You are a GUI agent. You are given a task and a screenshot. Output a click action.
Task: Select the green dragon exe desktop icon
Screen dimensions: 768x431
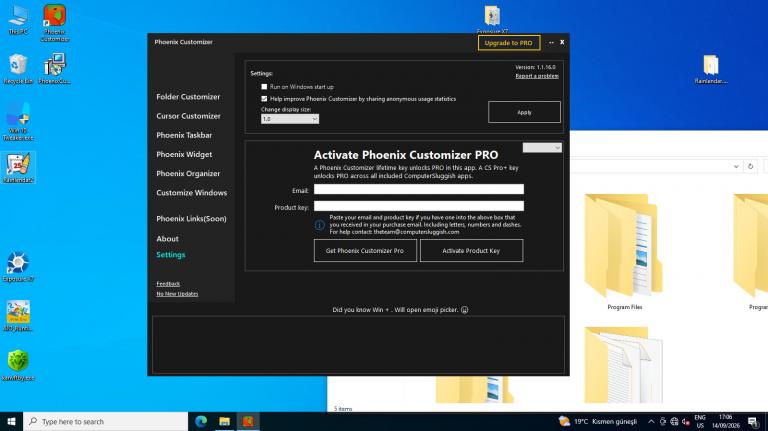18,365
